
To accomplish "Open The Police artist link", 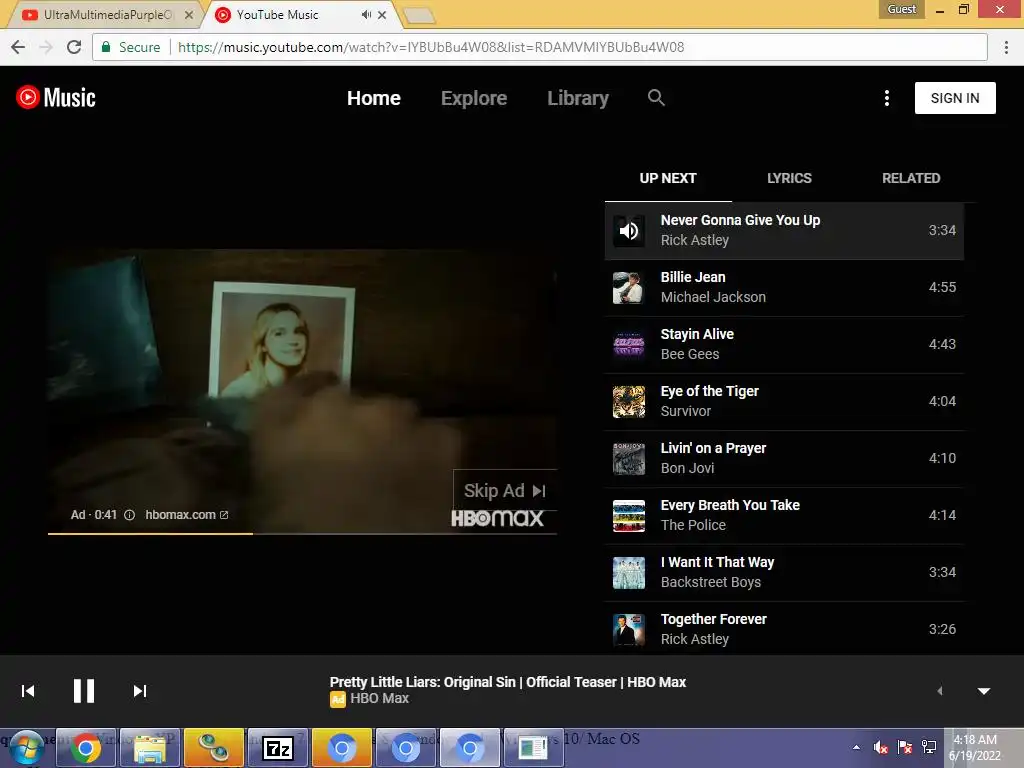I will [693, 525].
